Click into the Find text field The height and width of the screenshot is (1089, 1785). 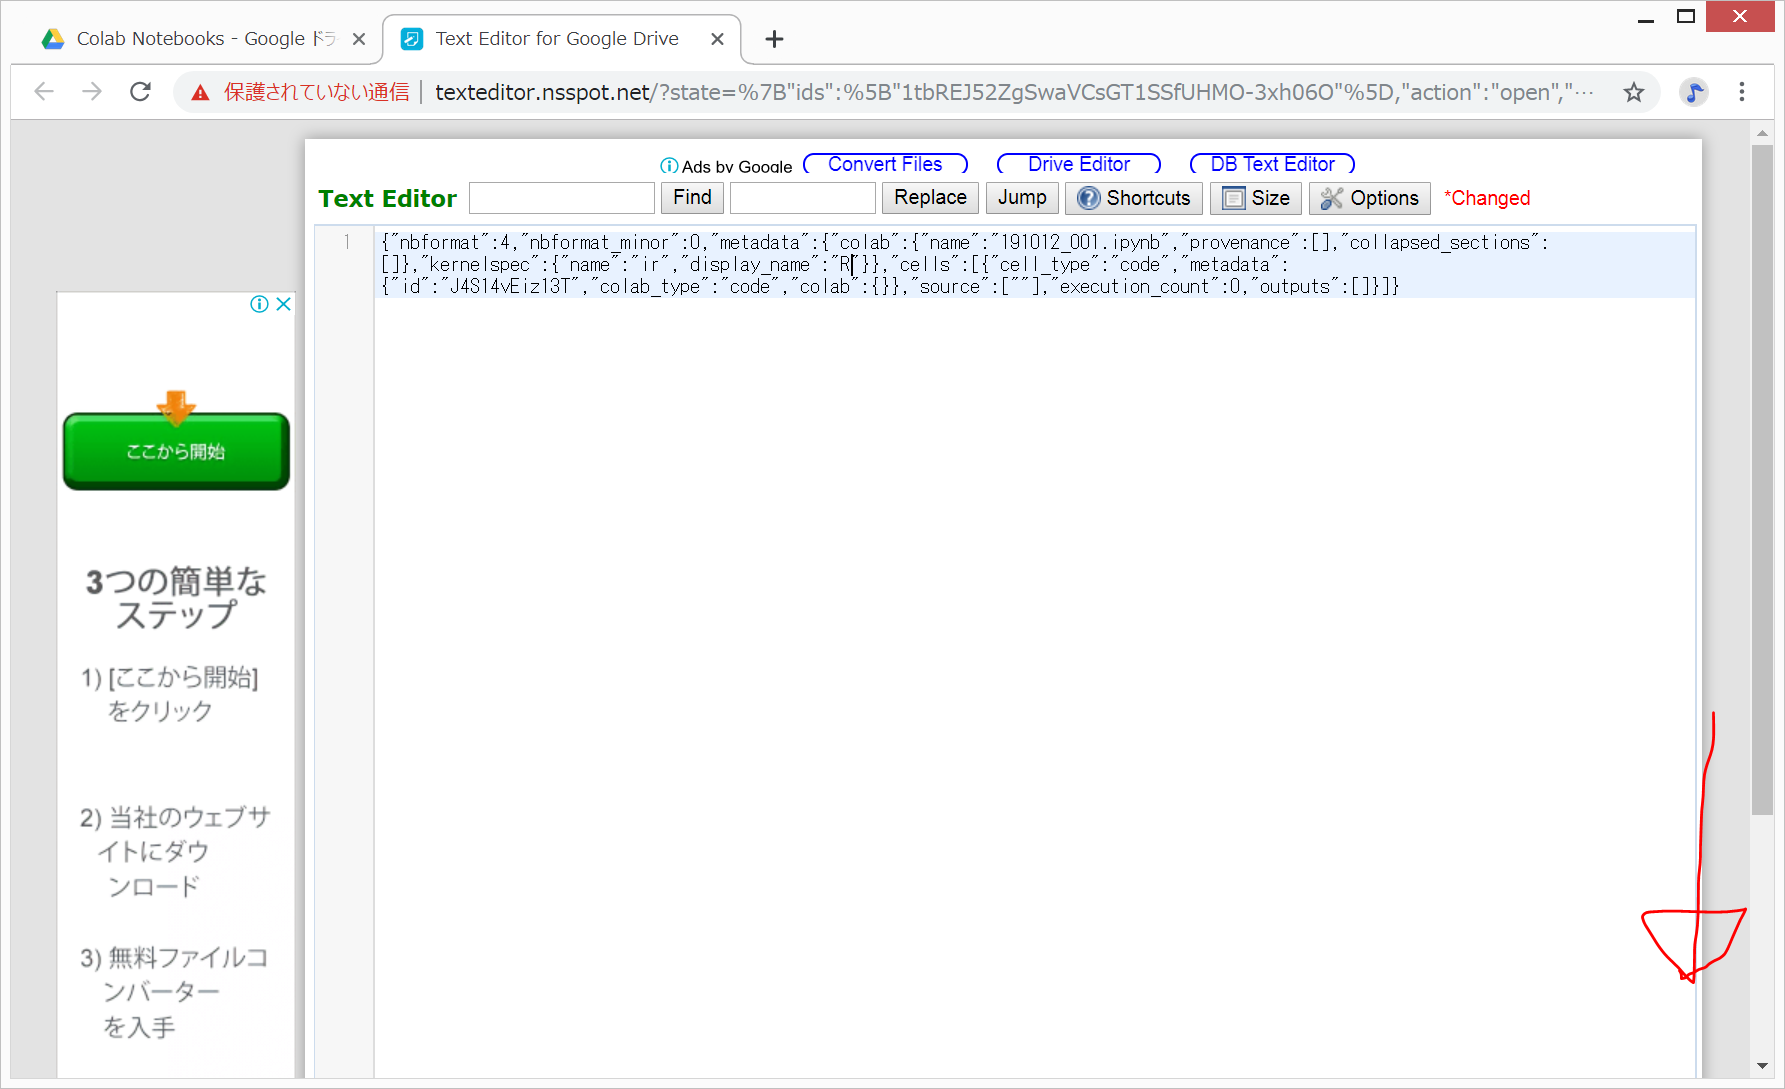561,198
